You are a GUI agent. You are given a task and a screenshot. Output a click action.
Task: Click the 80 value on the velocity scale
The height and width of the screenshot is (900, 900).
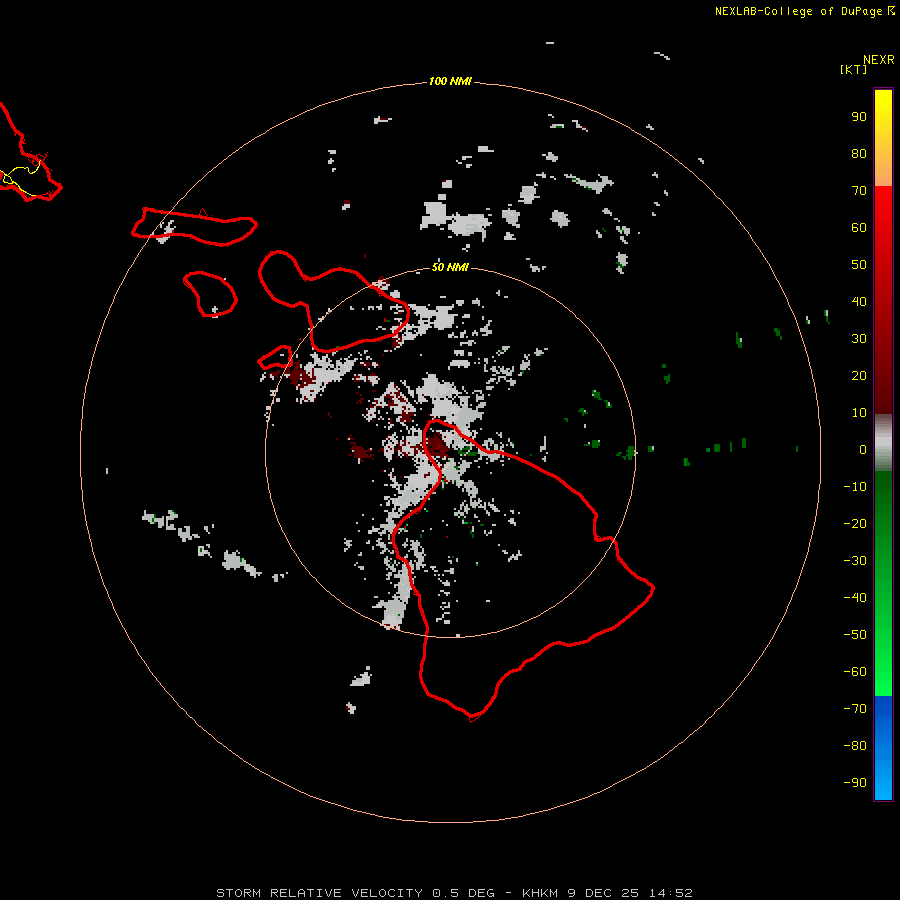pyautogui.click(x=859, y=153)
